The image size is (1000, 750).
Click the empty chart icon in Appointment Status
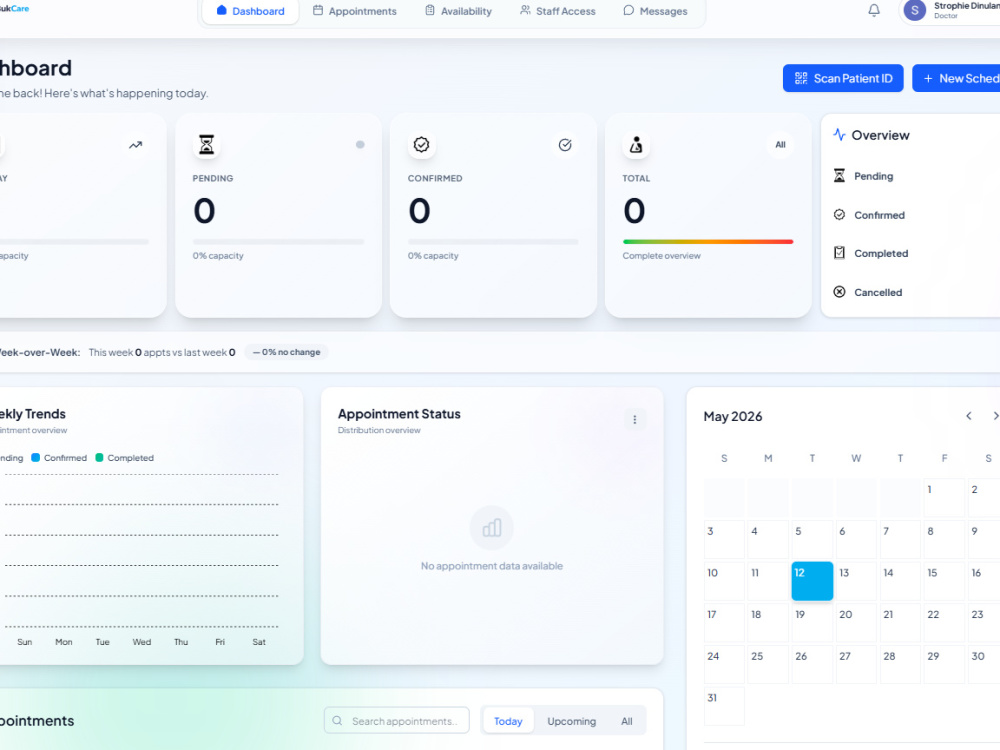tap(492, 528)
